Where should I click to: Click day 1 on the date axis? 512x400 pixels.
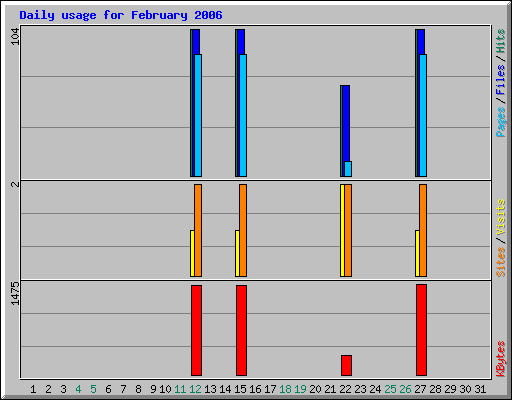[x=33, y=389]
